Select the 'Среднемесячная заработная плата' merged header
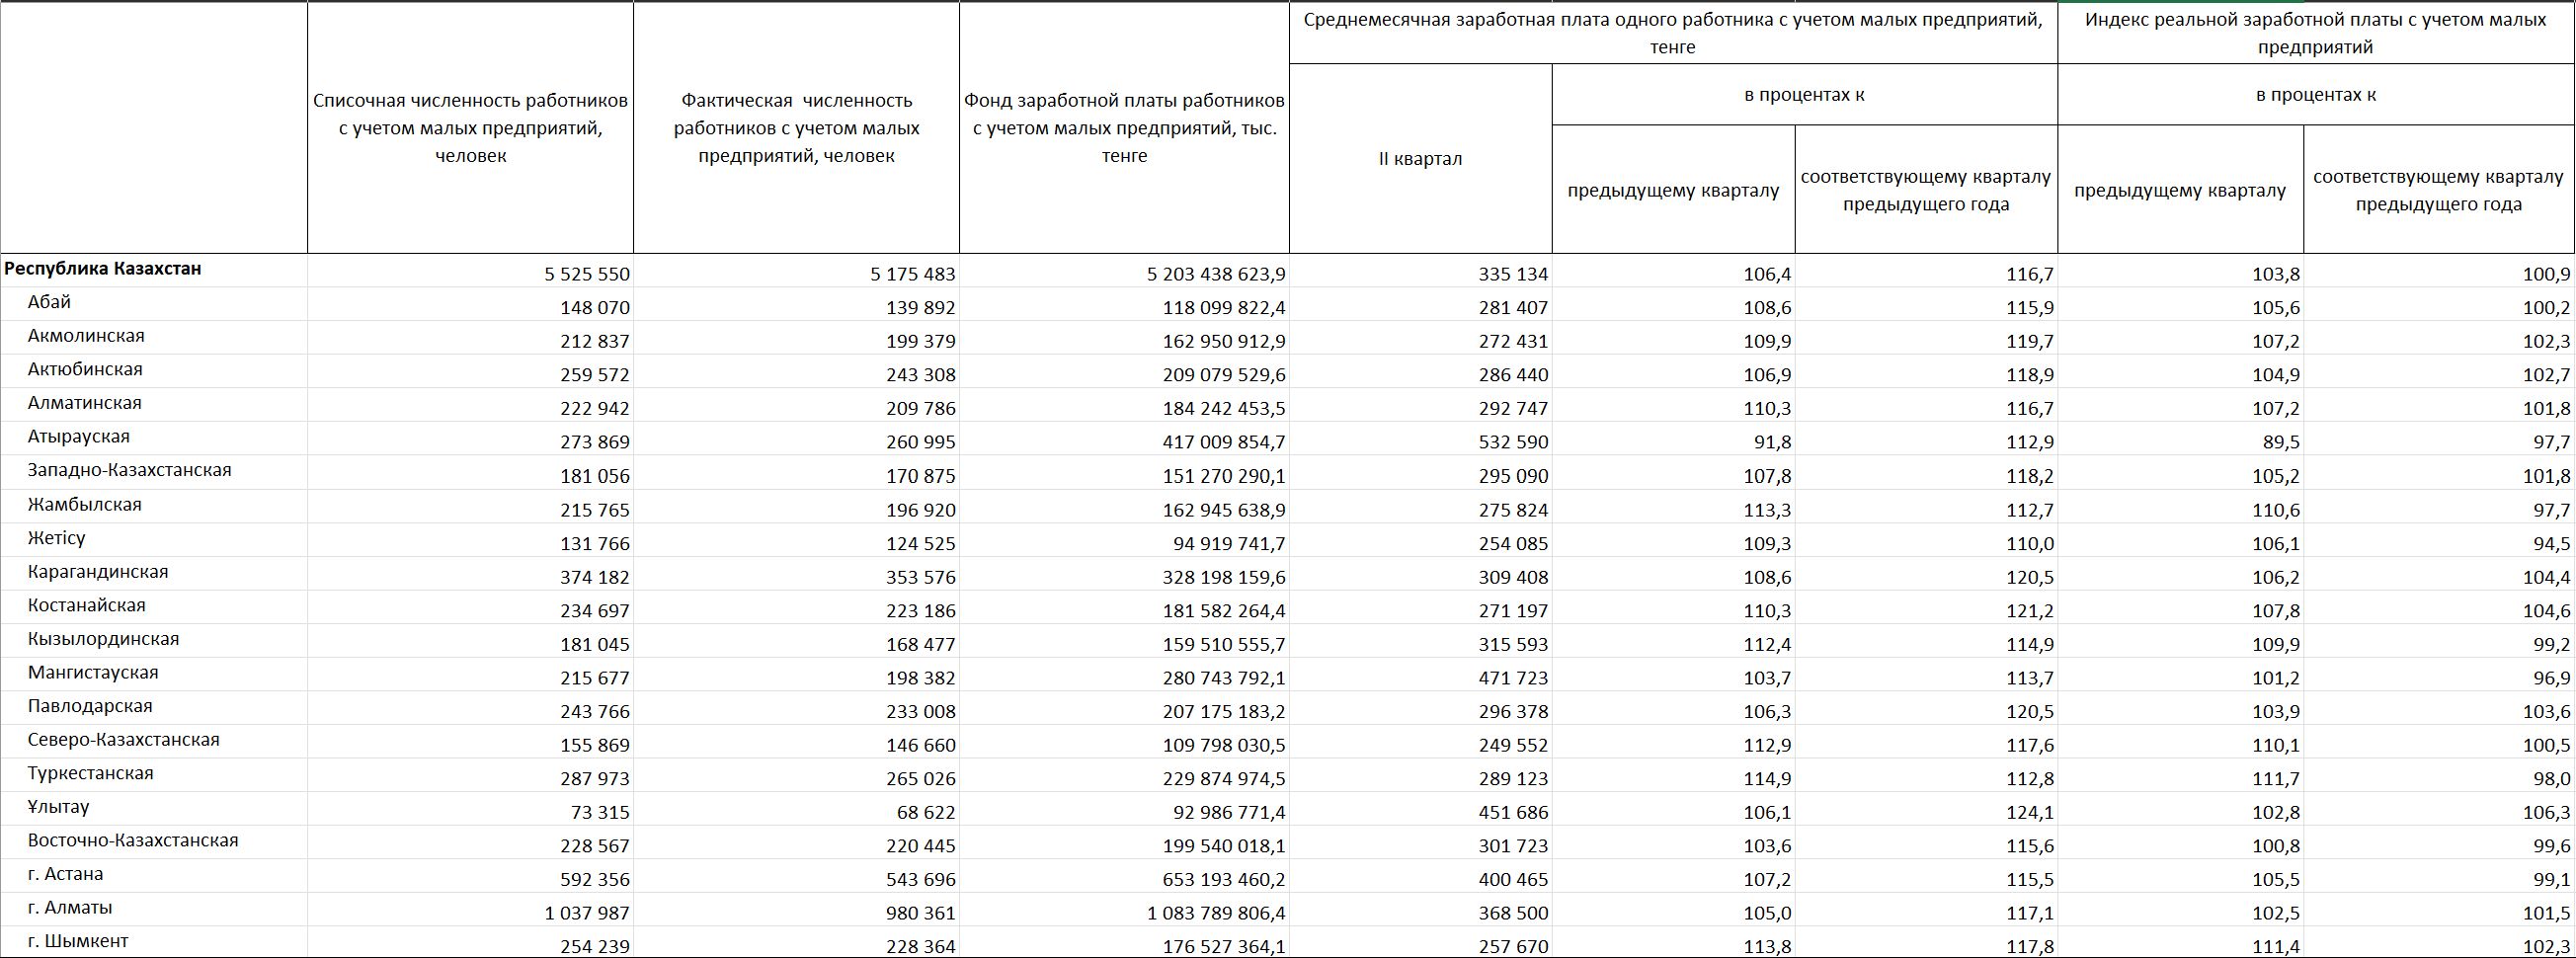The height and width of the screenshot is (958, 2576). tap(1673, 33)
